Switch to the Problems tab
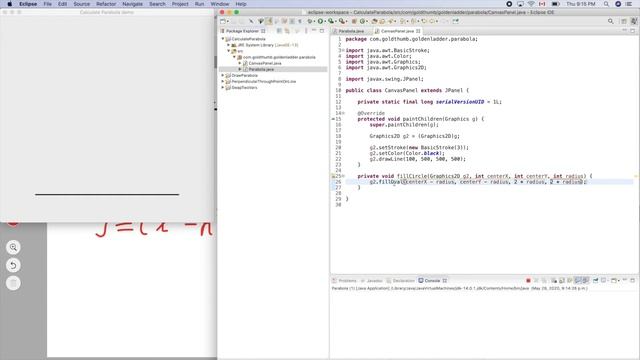The width and height of the screenshot is (640, 360). click(x=344, y=281)
